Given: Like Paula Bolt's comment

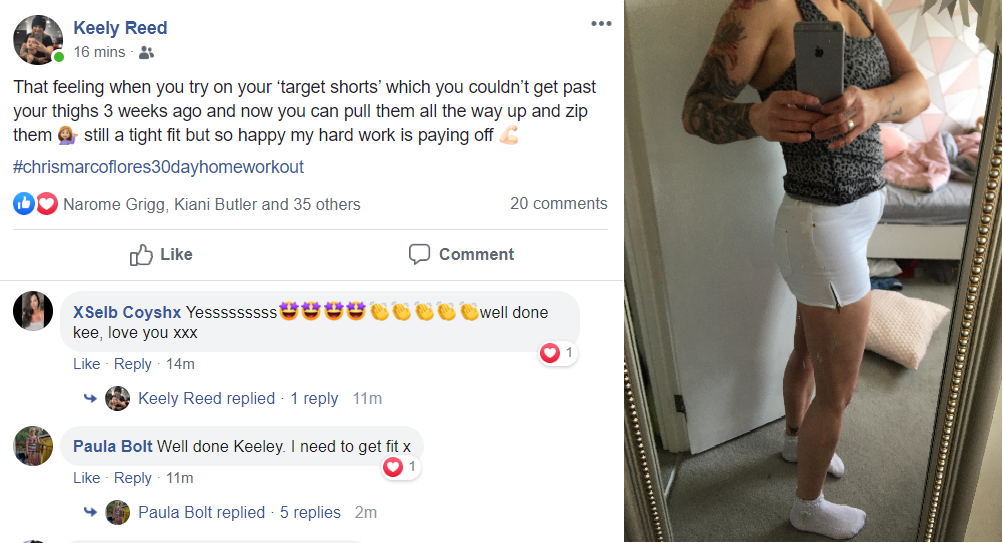Looking at the screenshot, I should click(x=86, y=478).
